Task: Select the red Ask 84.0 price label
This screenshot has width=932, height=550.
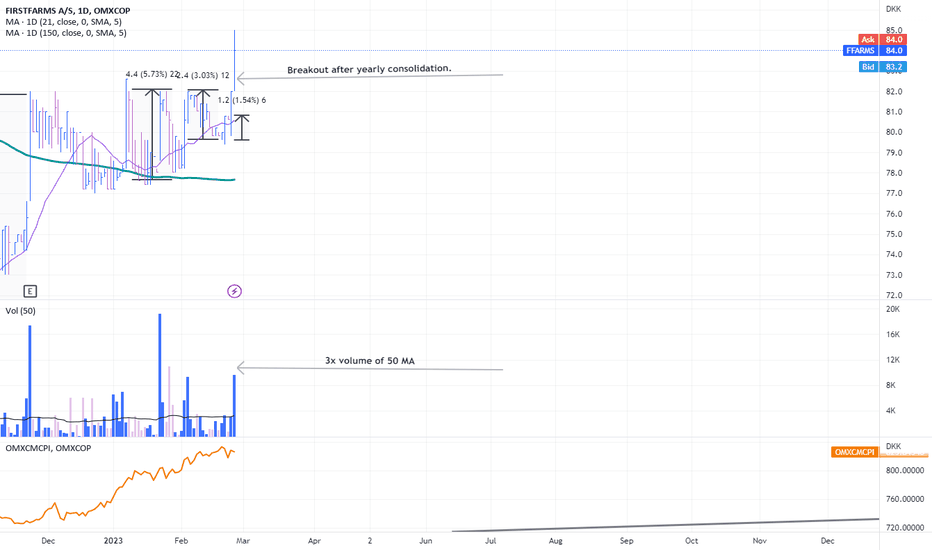Action: click(883, 39)
